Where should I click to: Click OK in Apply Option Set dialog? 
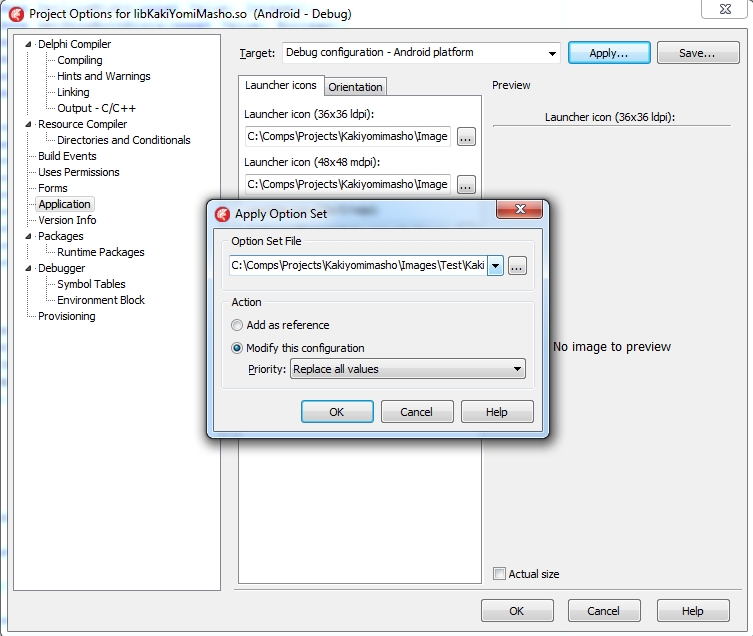(x=337, y=412)
